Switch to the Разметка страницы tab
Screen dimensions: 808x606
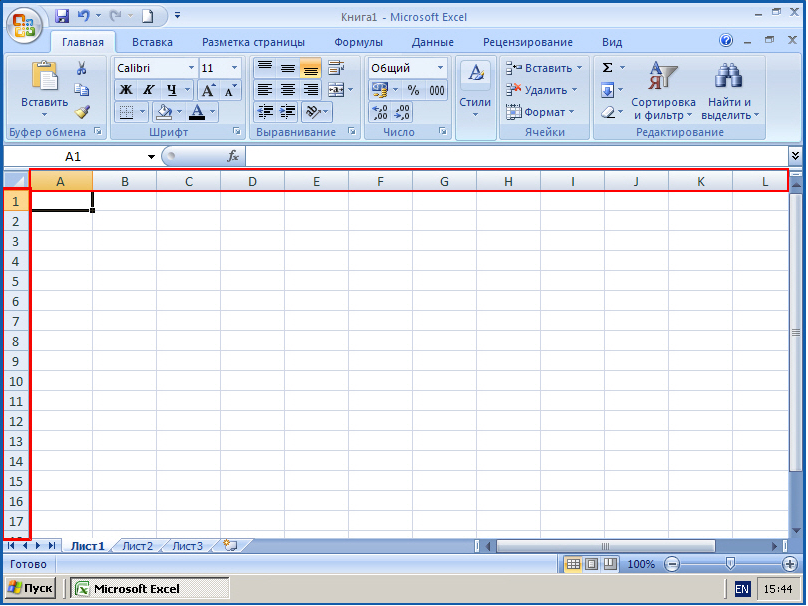click(x=253, y=42)
